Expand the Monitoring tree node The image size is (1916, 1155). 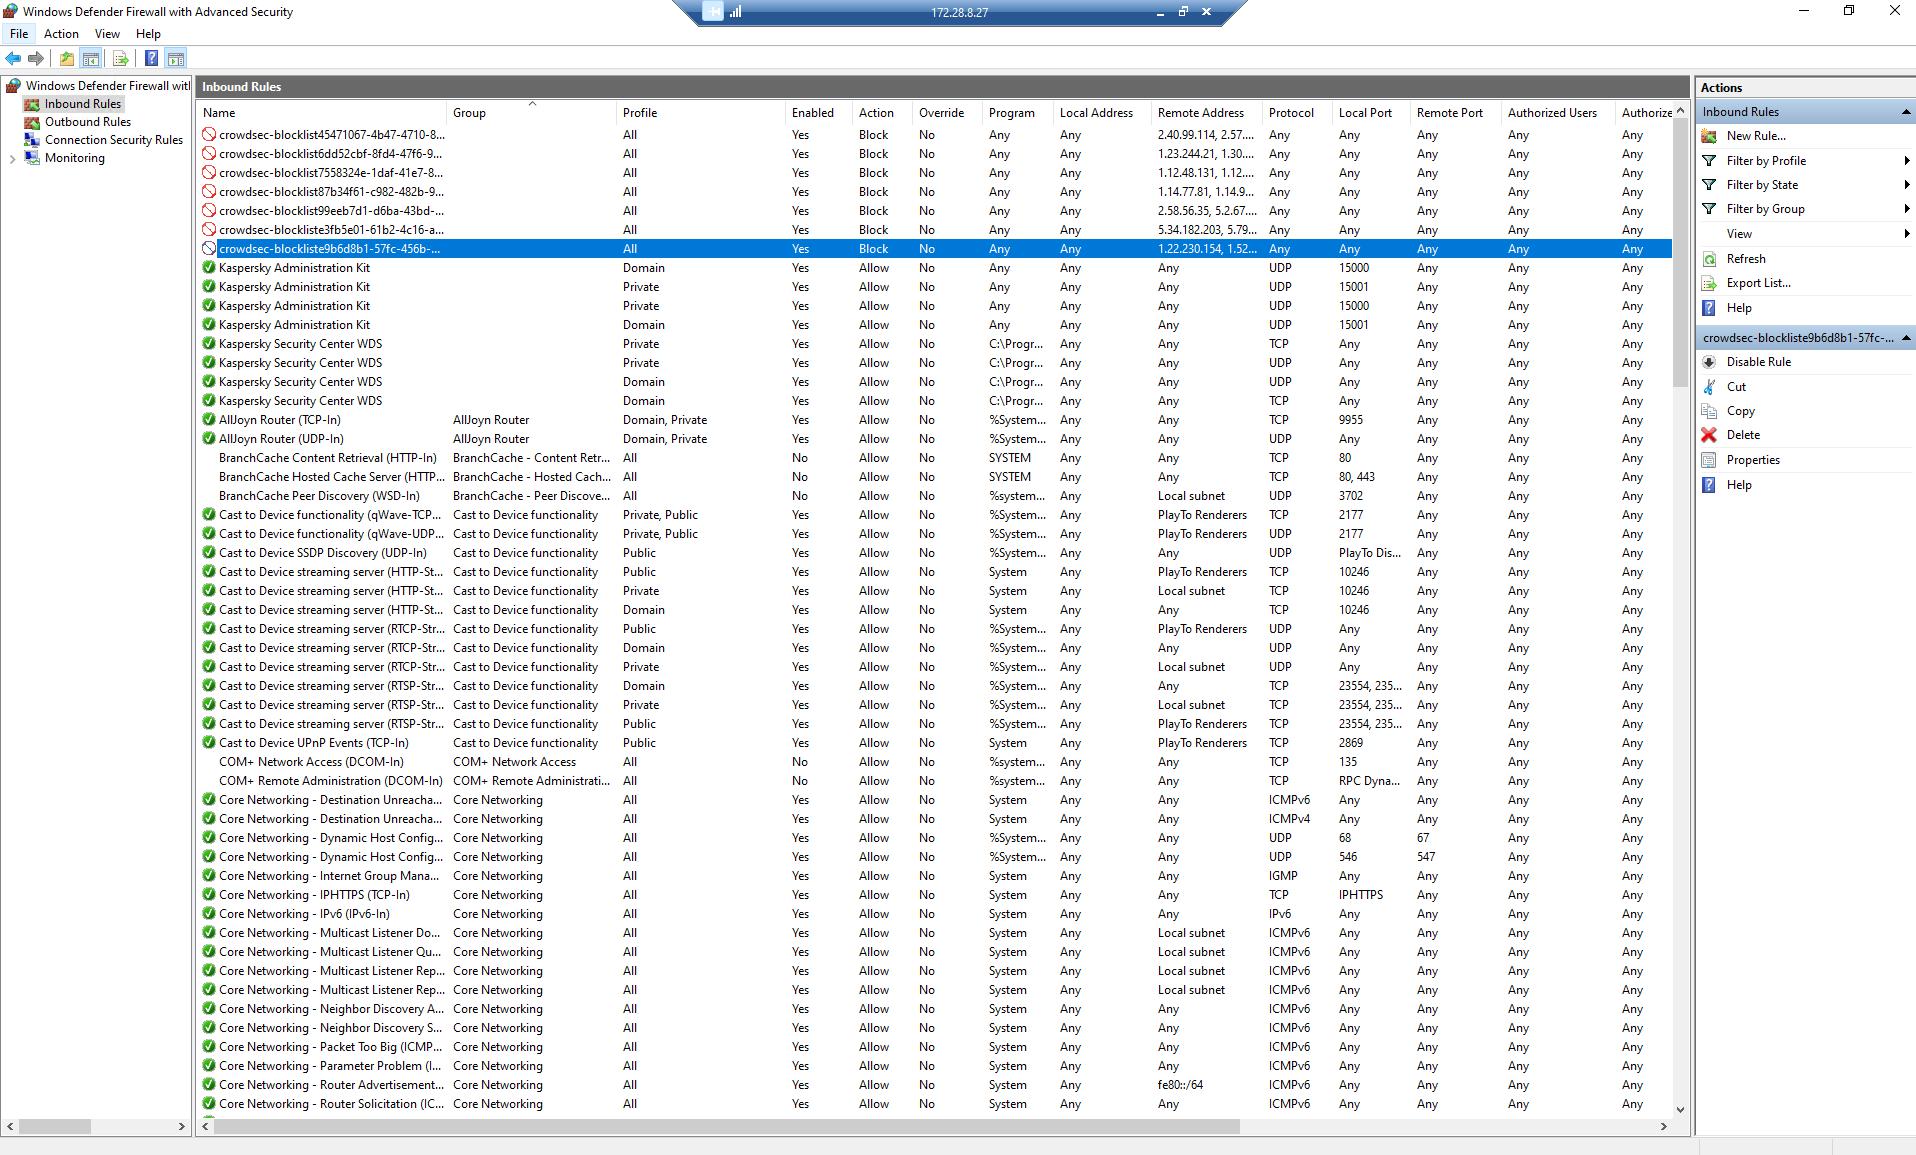(12, 159)
